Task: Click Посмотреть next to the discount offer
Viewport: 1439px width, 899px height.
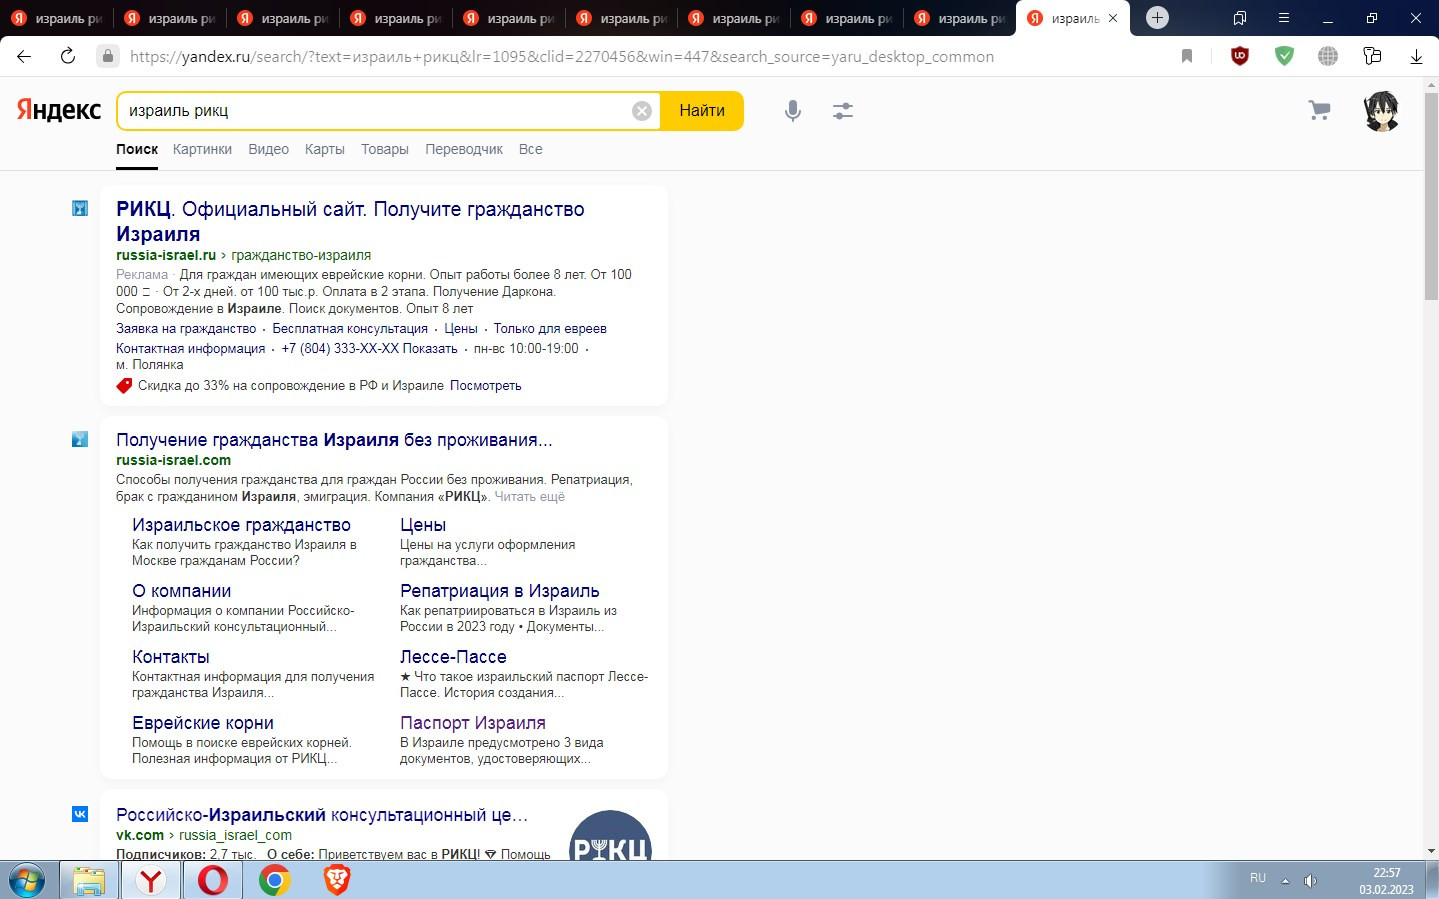Action: tap(485, 385)
